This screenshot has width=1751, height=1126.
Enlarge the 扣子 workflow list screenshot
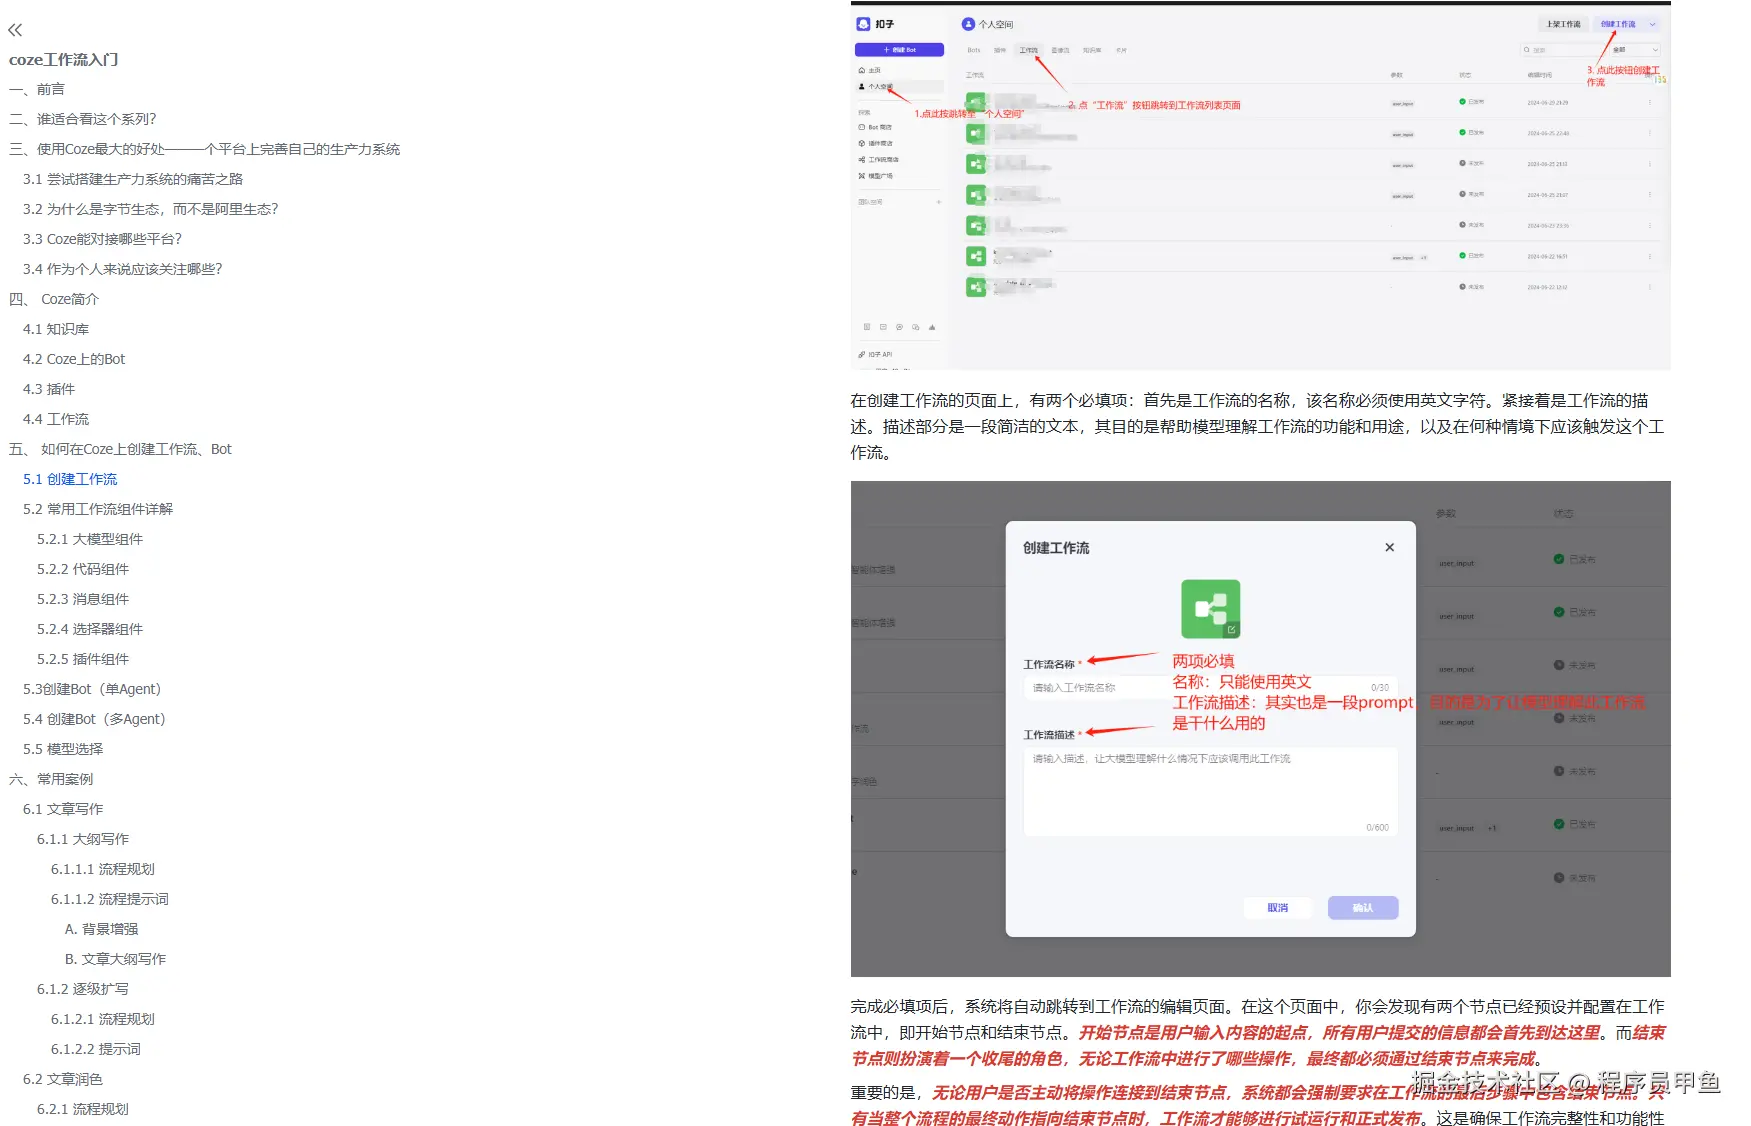click(x=1260, y=186)
